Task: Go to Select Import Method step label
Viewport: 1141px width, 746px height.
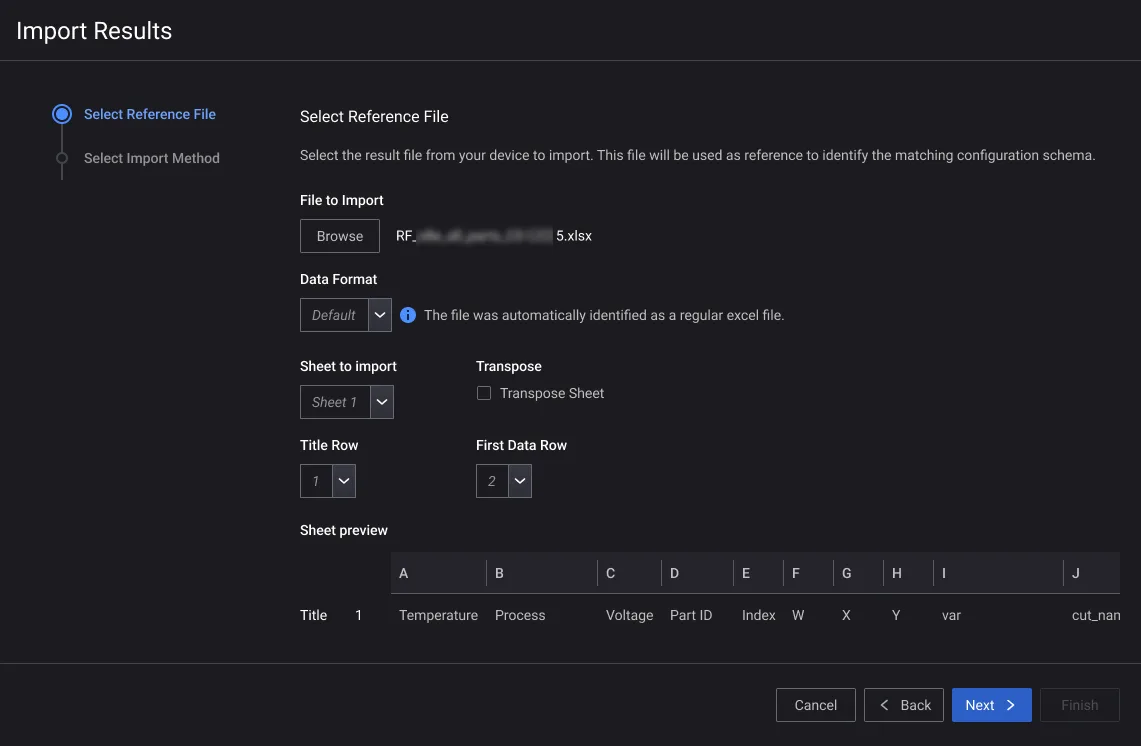Action: tap(151, 158)
